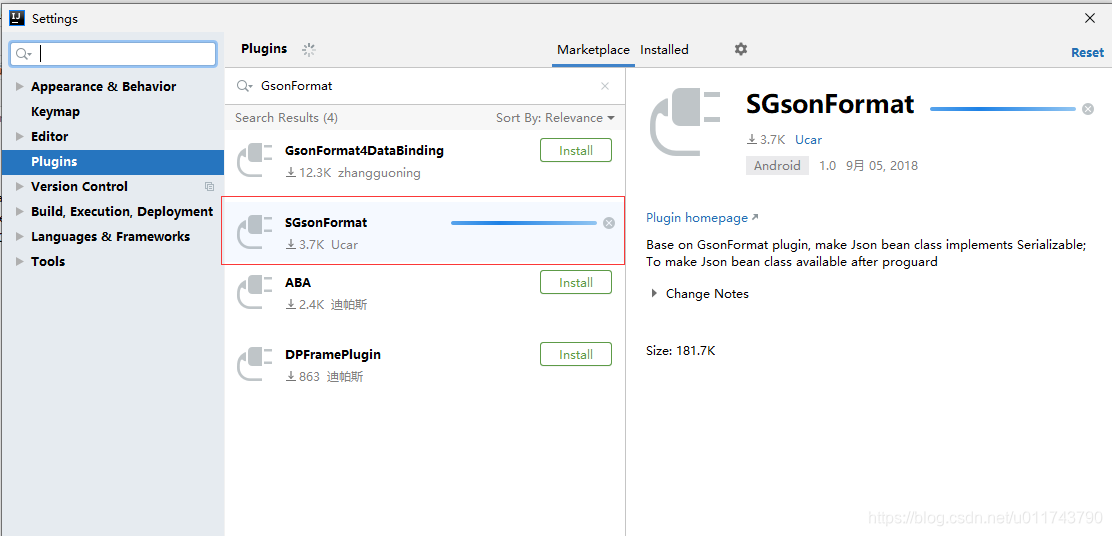Click copy icon beside Version Control
Image resolution: width=1112 pixels, height=536 pixels.
(209, 186)
